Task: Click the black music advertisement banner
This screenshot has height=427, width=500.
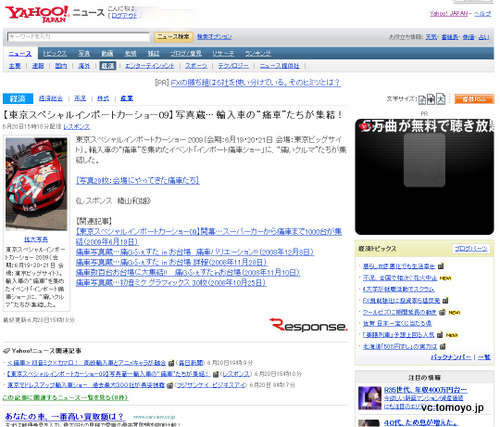Action: (x=424, y=177)
